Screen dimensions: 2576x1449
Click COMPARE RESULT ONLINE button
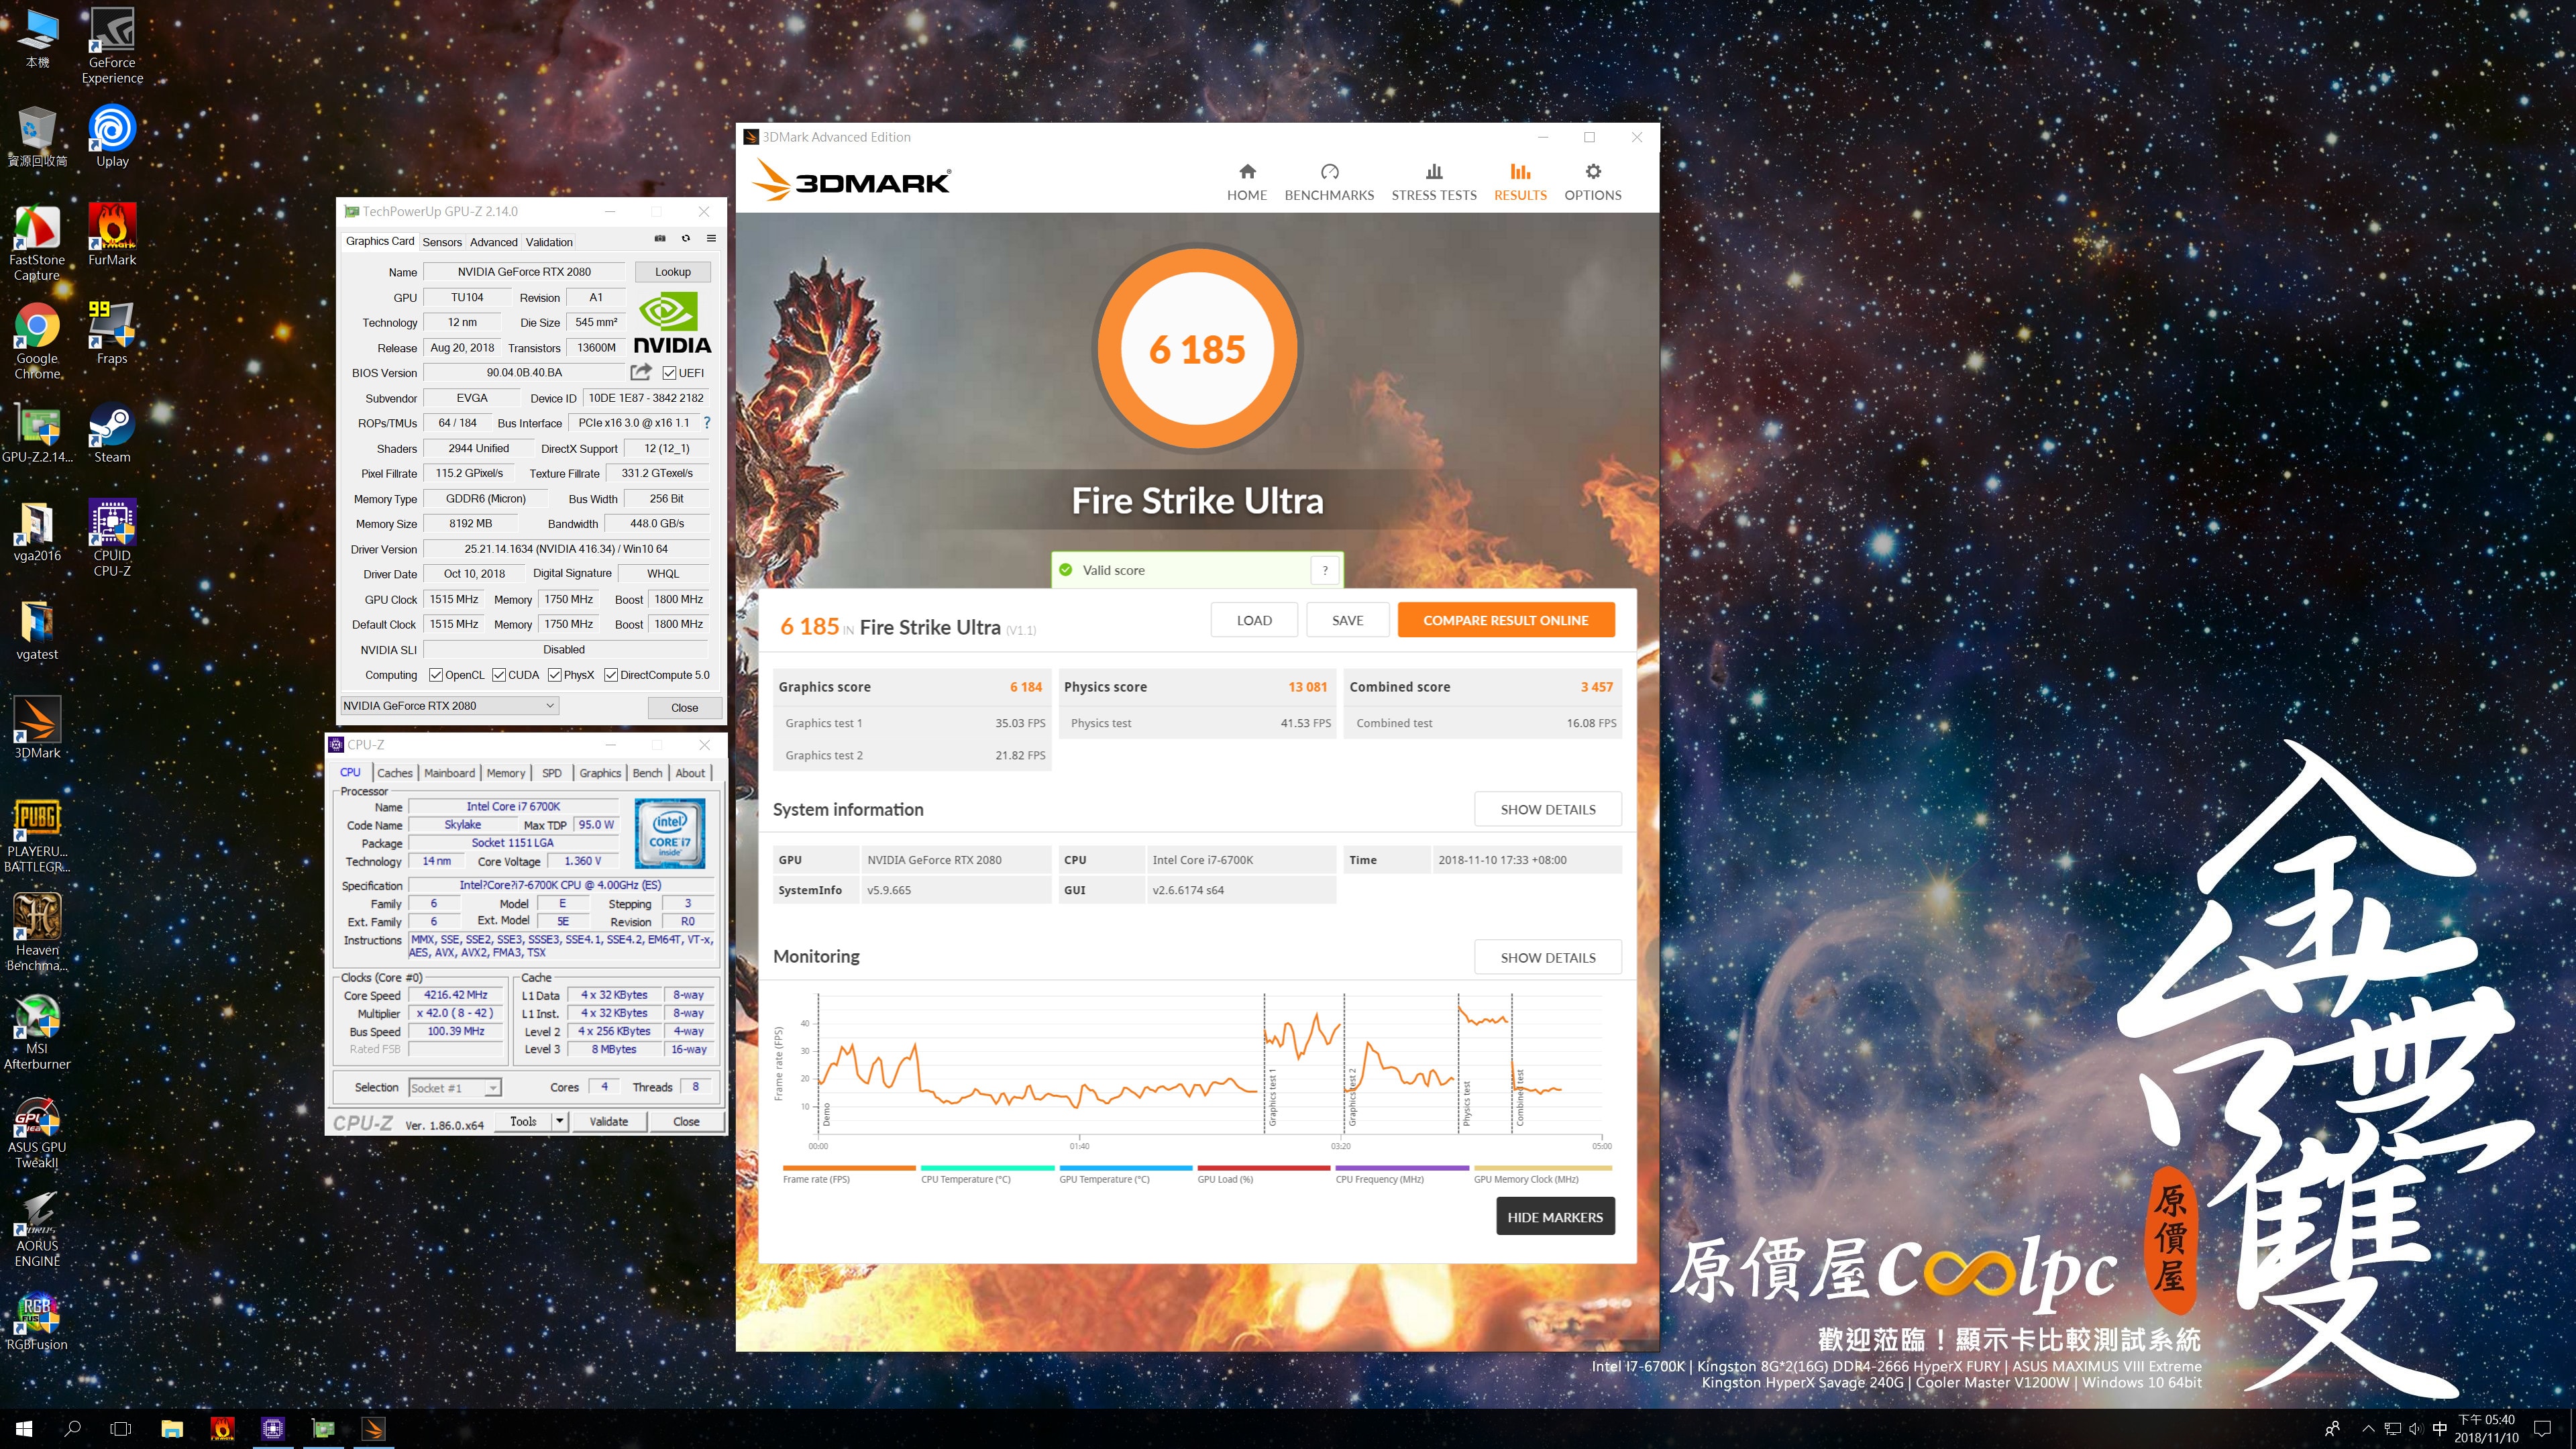click(x=1506, y=620)
